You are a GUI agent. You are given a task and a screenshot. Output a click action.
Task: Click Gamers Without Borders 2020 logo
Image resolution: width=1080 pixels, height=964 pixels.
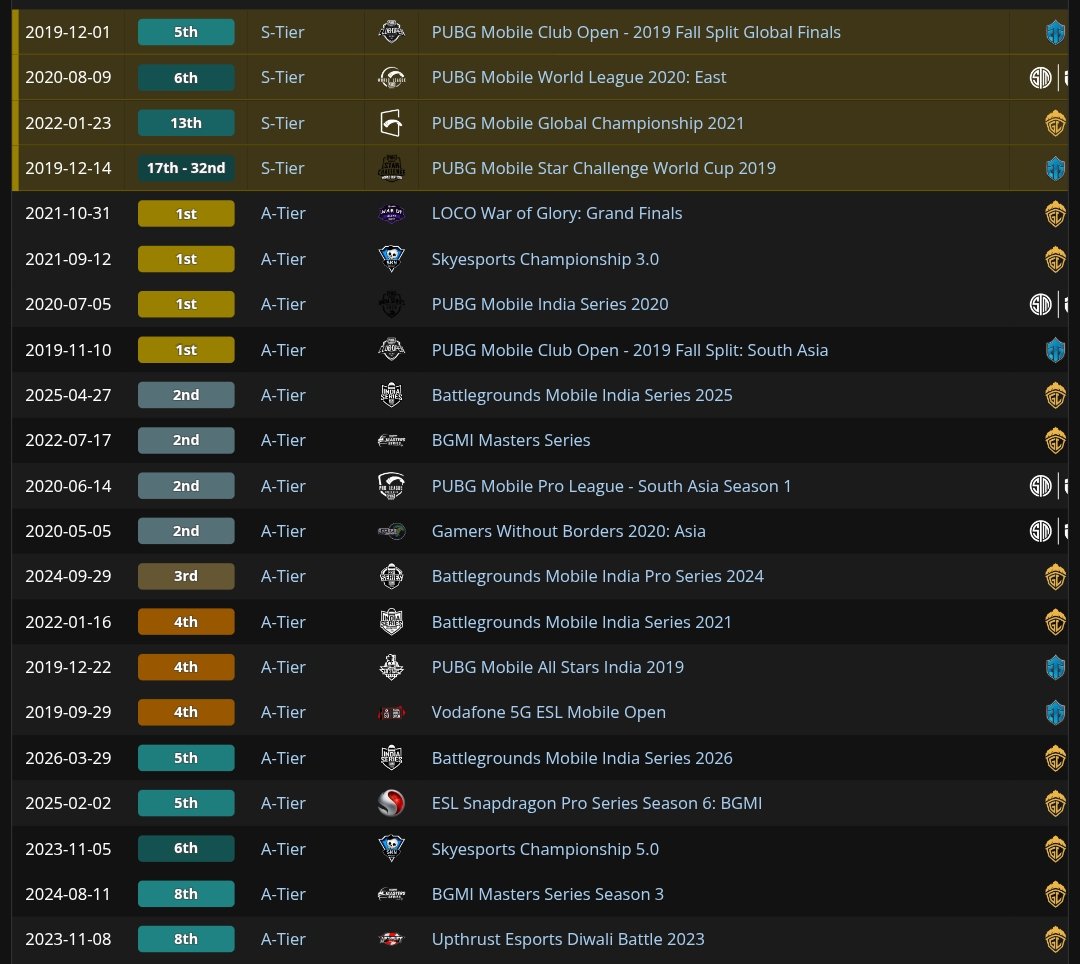[391, 532]
